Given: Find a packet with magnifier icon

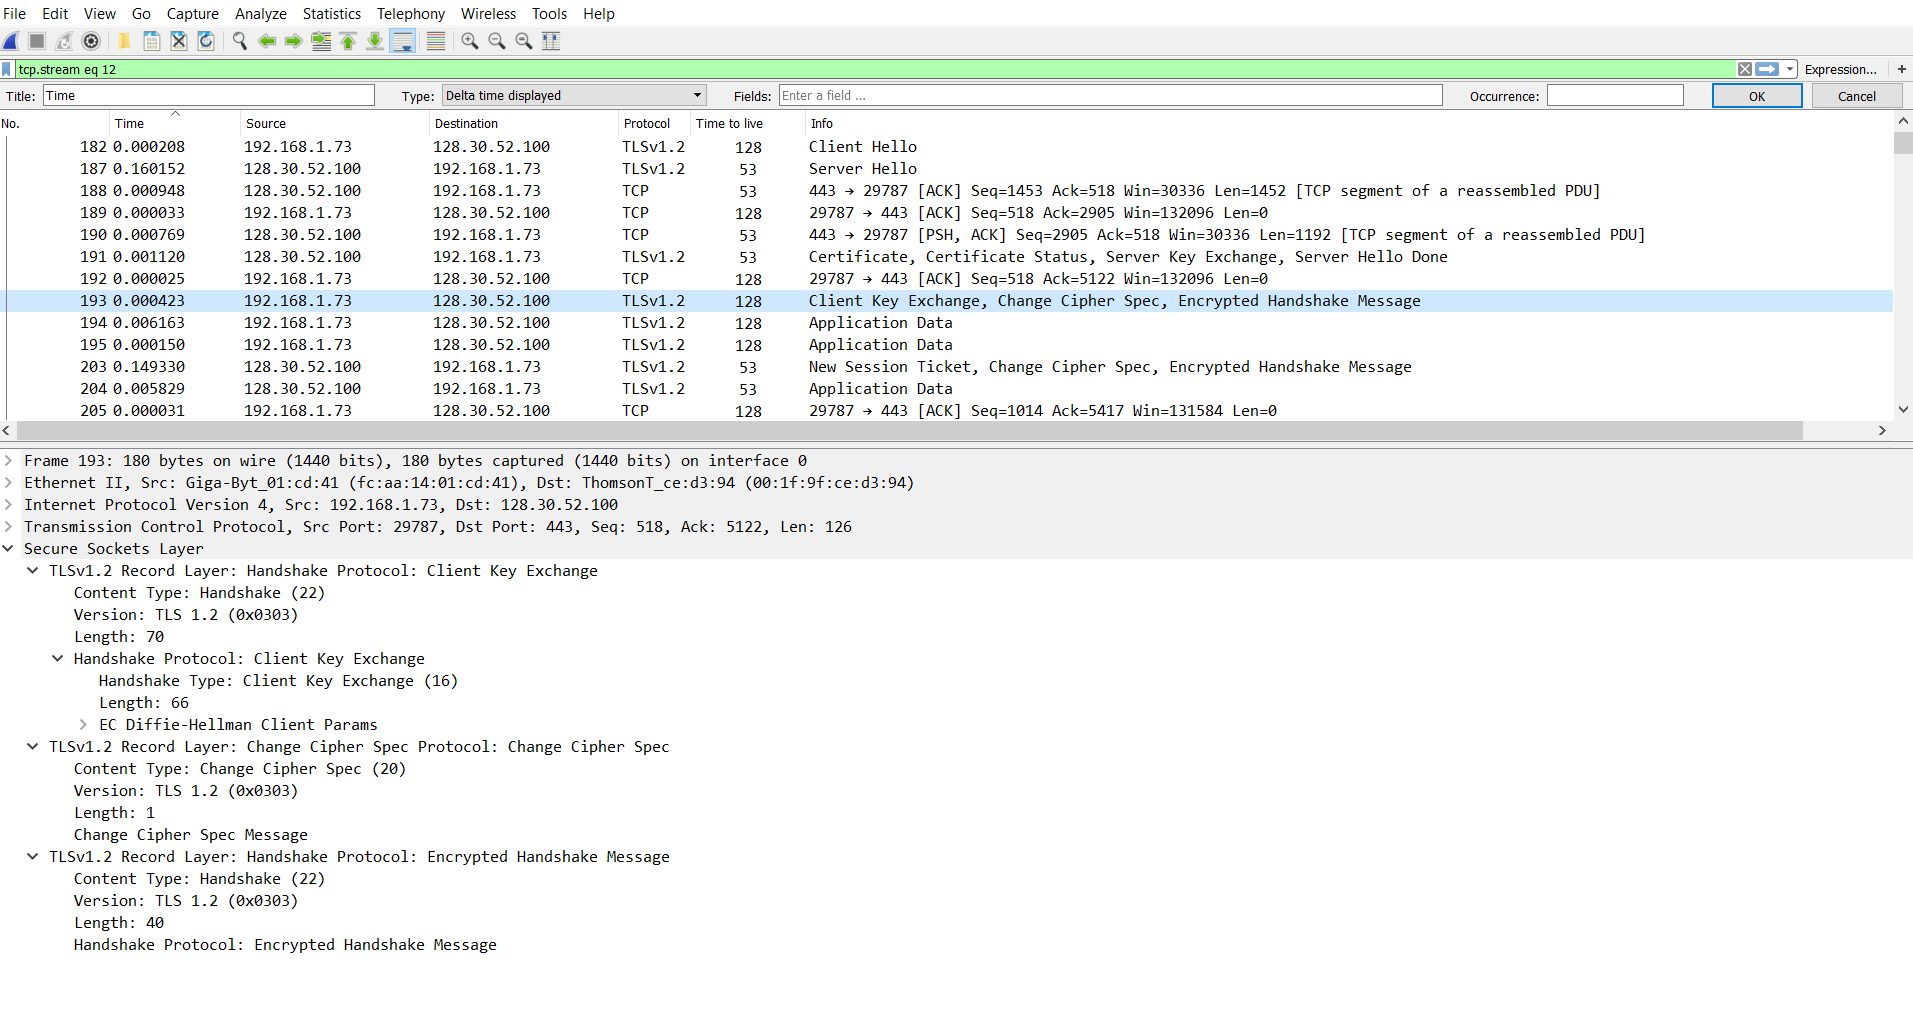Looking at the screenshot, I should coord(240,41).
